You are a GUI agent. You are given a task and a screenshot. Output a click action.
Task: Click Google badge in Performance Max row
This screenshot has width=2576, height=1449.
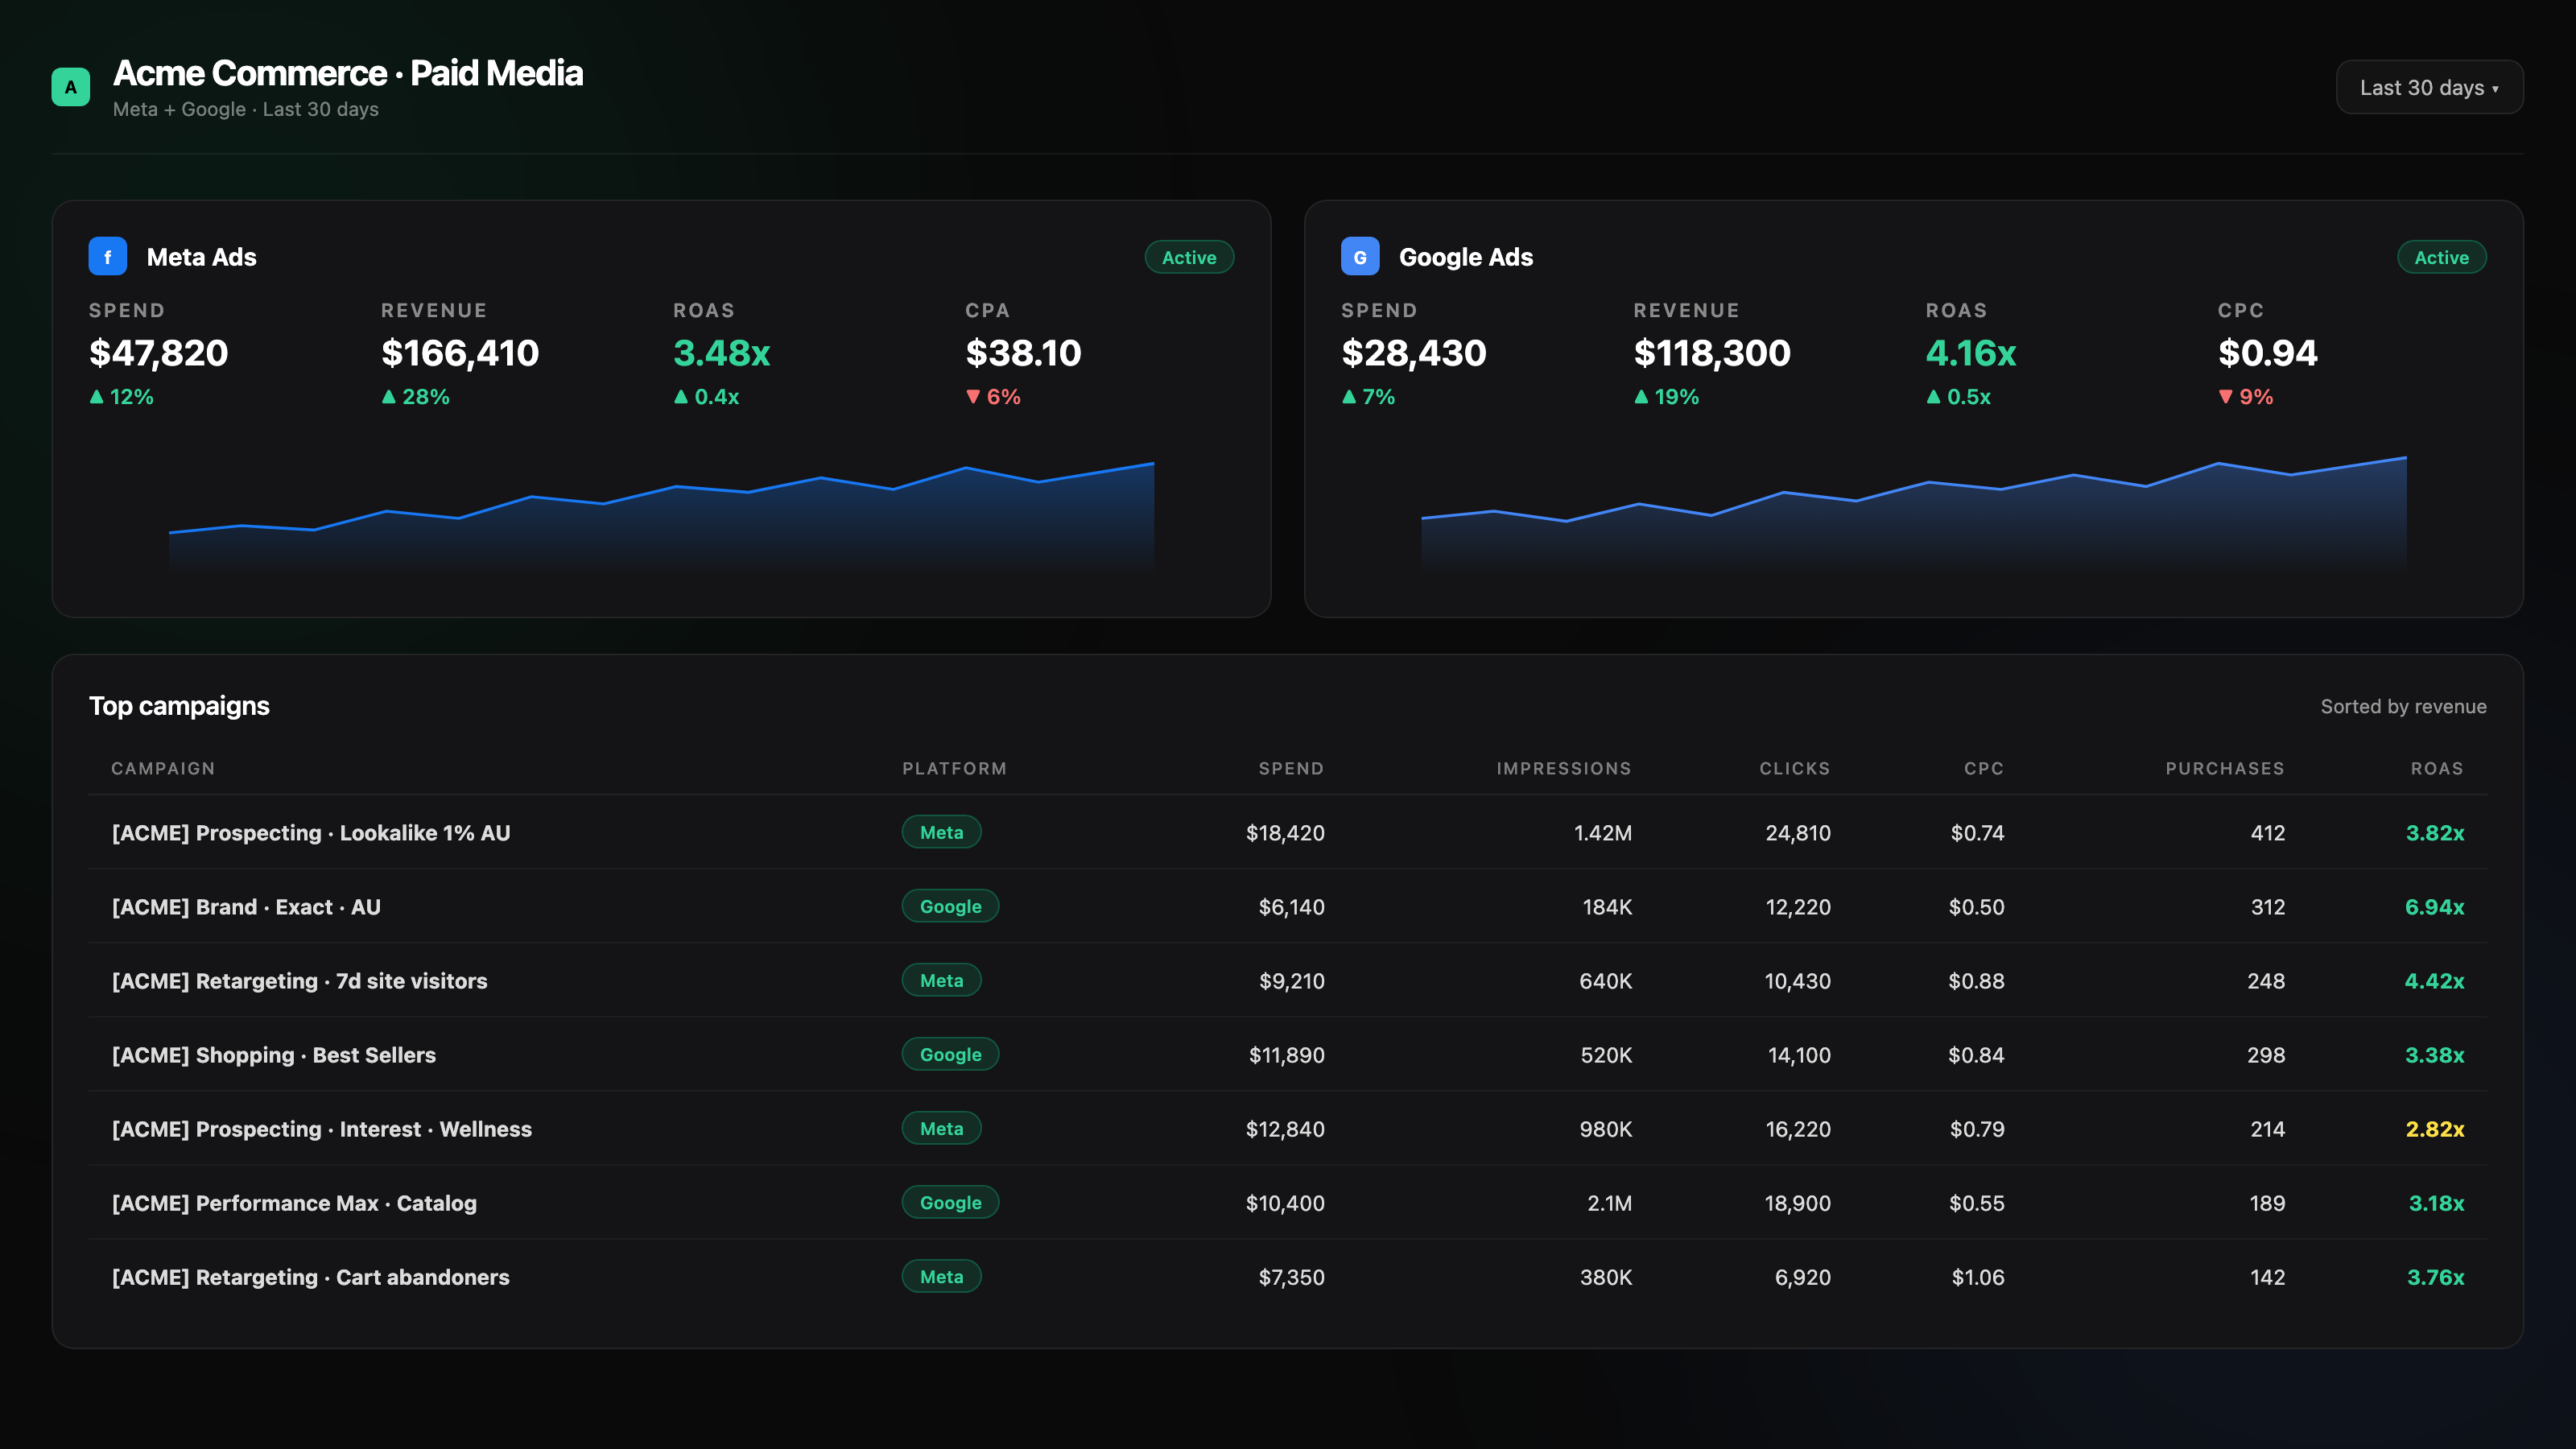coord(950,1202)
